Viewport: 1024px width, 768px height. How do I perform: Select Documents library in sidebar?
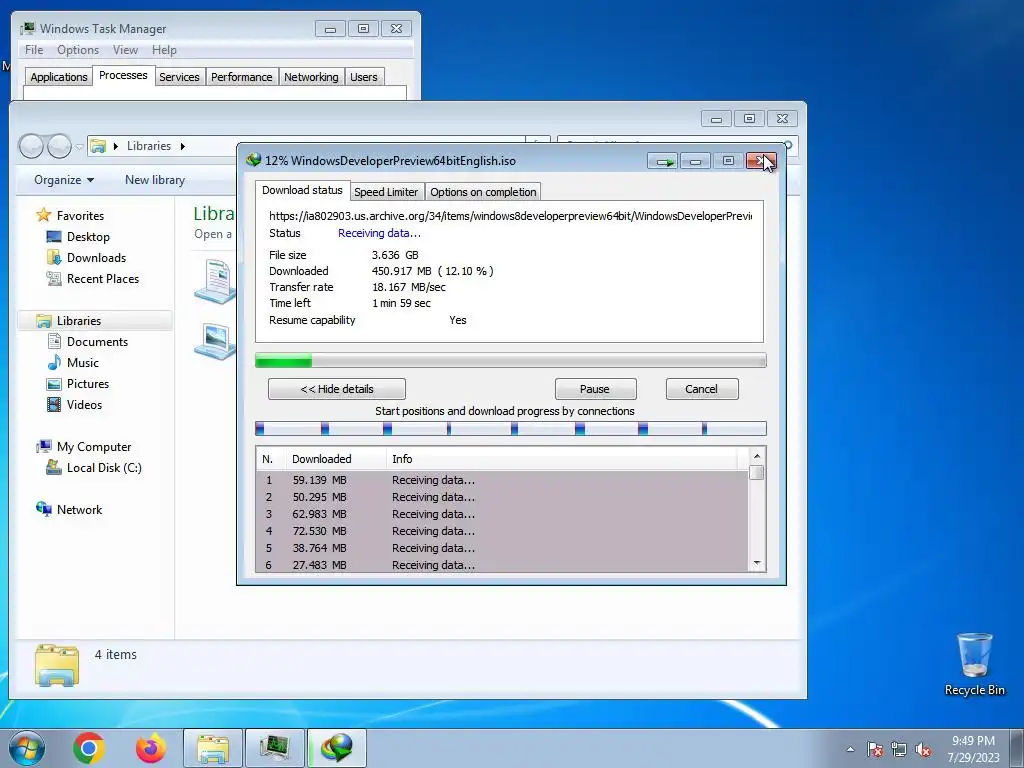tap(97, 342)
